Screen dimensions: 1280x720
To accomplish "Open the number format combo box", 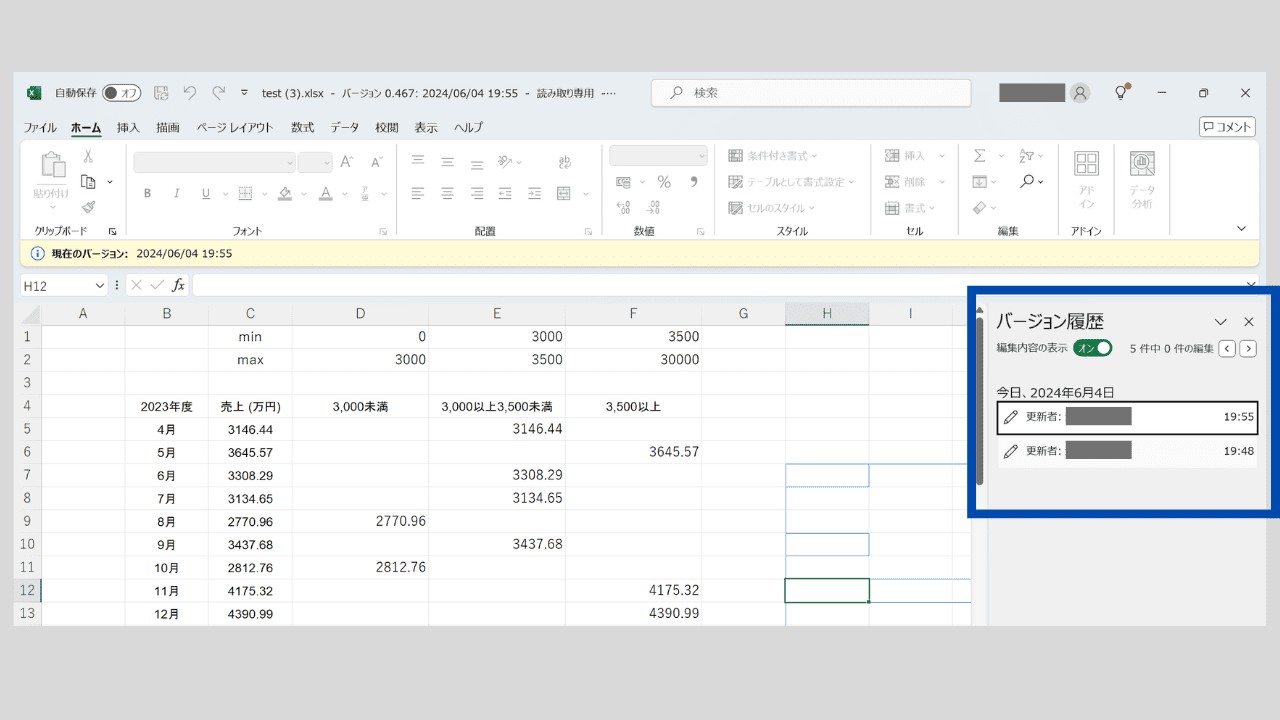I will pyautogui.click(x=658, y=156).
